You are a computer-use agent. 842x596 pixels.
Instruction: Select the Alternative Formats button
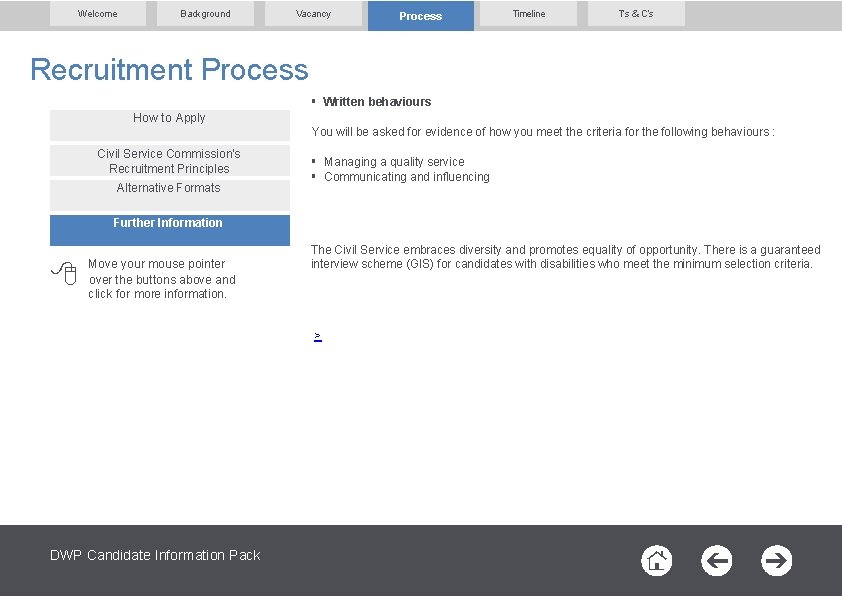pos(170,195)
